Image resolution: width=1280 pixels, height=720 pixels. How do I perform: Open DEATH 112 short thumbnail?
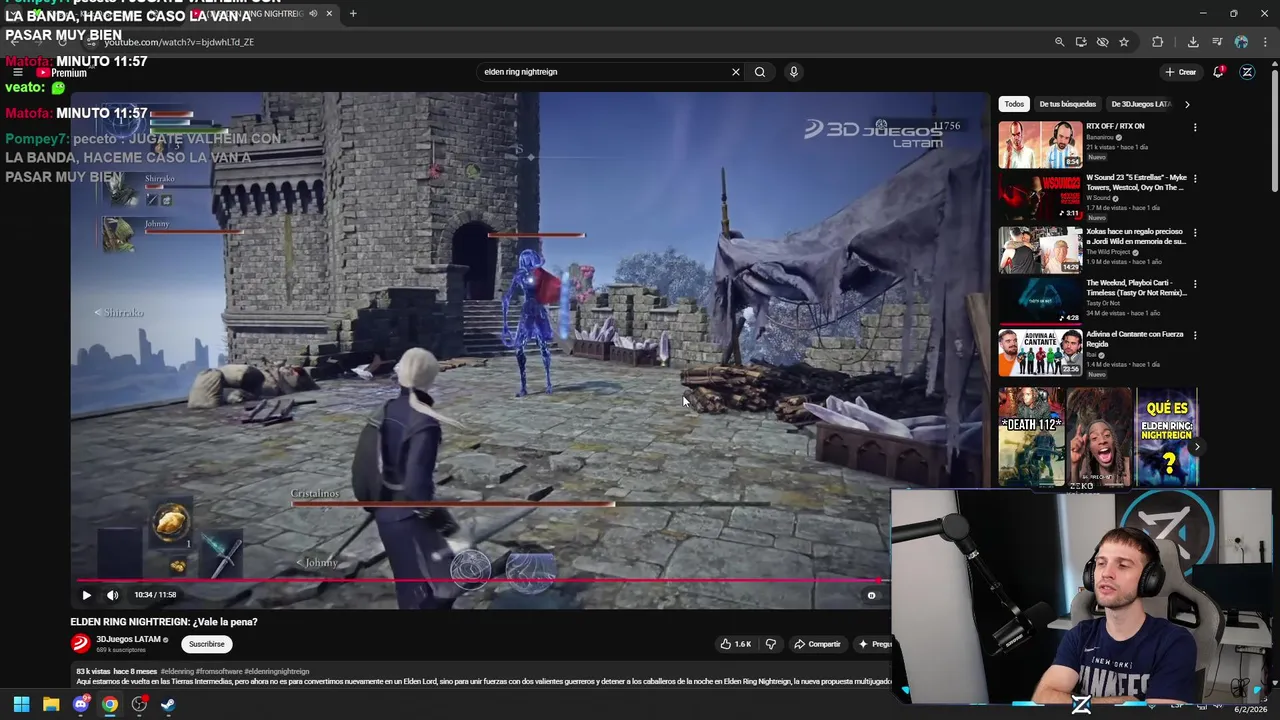click(1031, 437)
